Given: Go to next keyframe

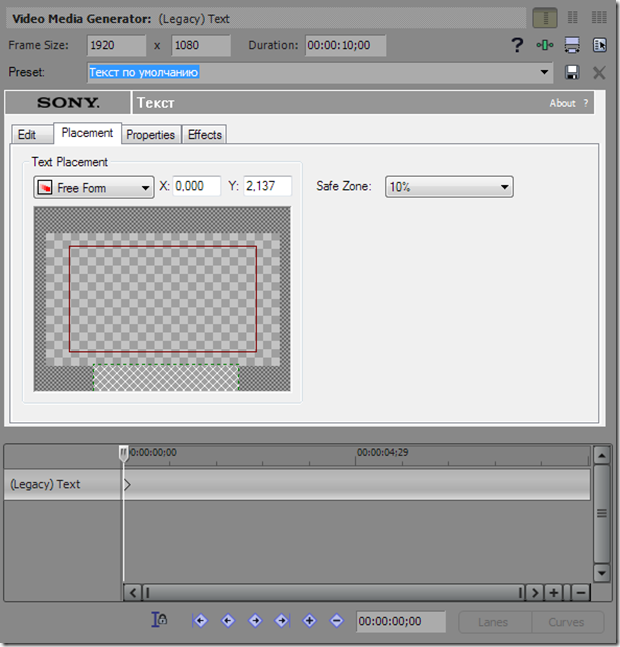Looking at the screenshot, I should (255, 620).
